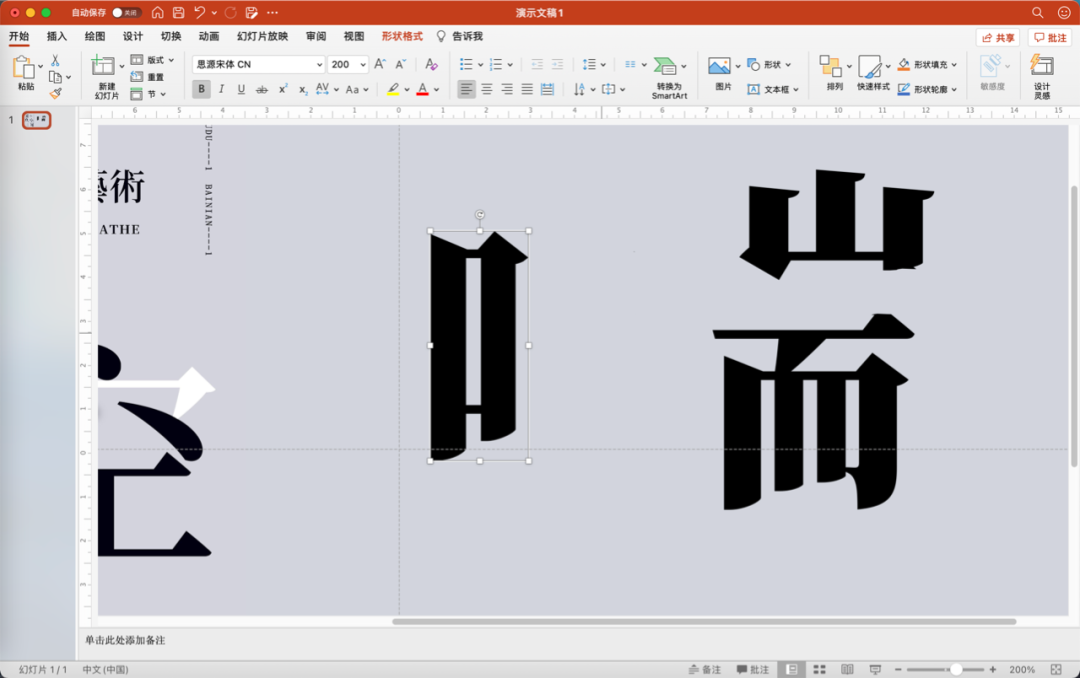1080x678 pixels.
Task: Expand Shape Fill dropdown
Action: (x=954, y=65)
